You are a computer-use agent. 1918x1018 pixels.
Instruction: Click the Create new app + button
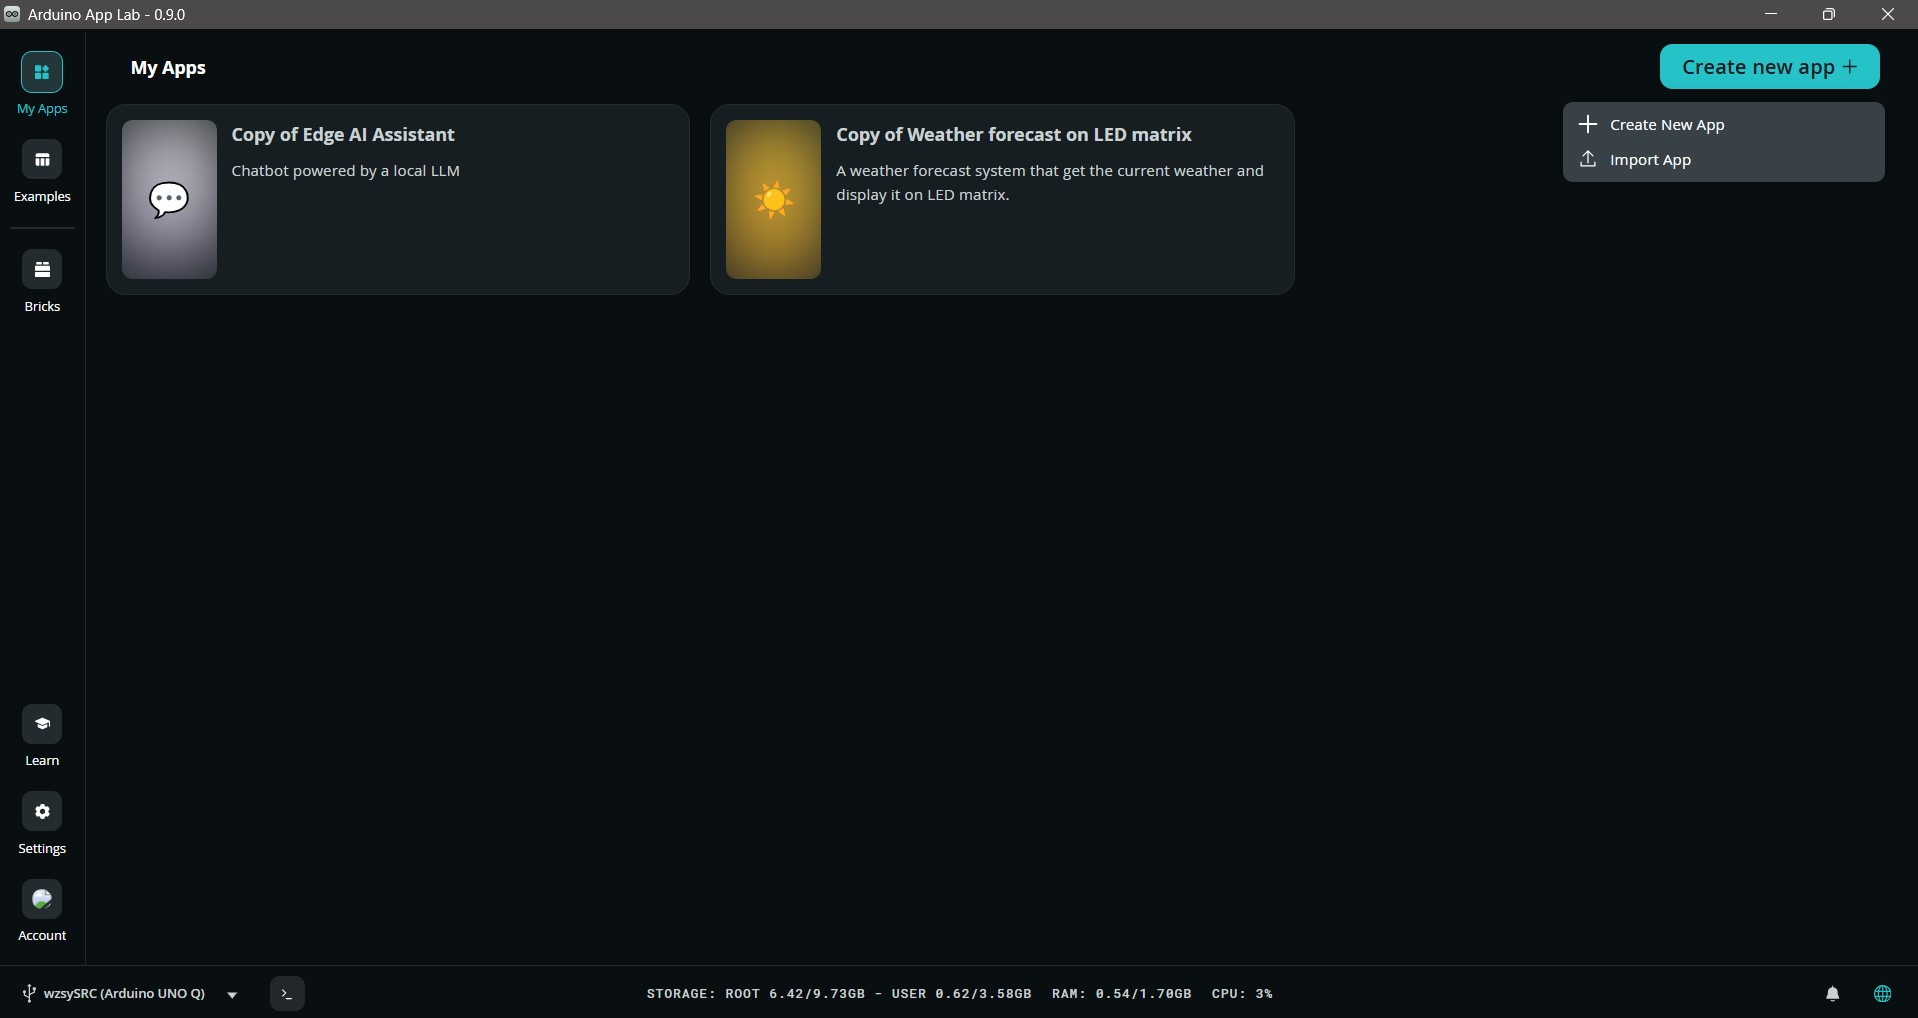[x=1770, y=67]
